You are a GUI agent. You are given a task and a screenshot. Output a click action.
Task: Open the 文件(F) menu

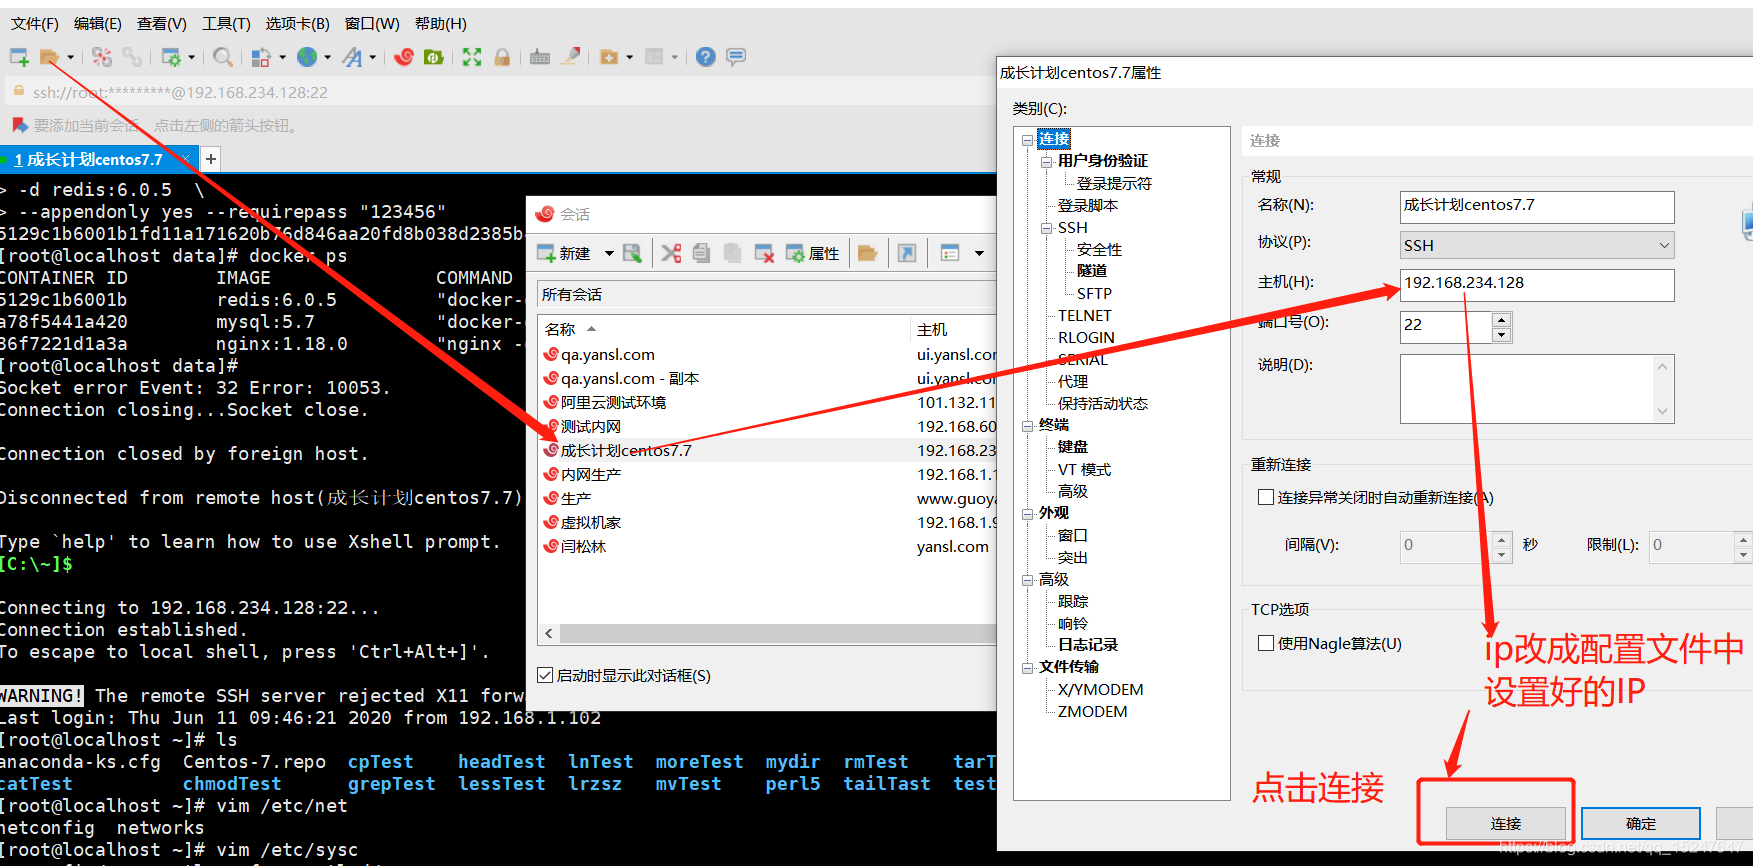[x=35, y=23]
